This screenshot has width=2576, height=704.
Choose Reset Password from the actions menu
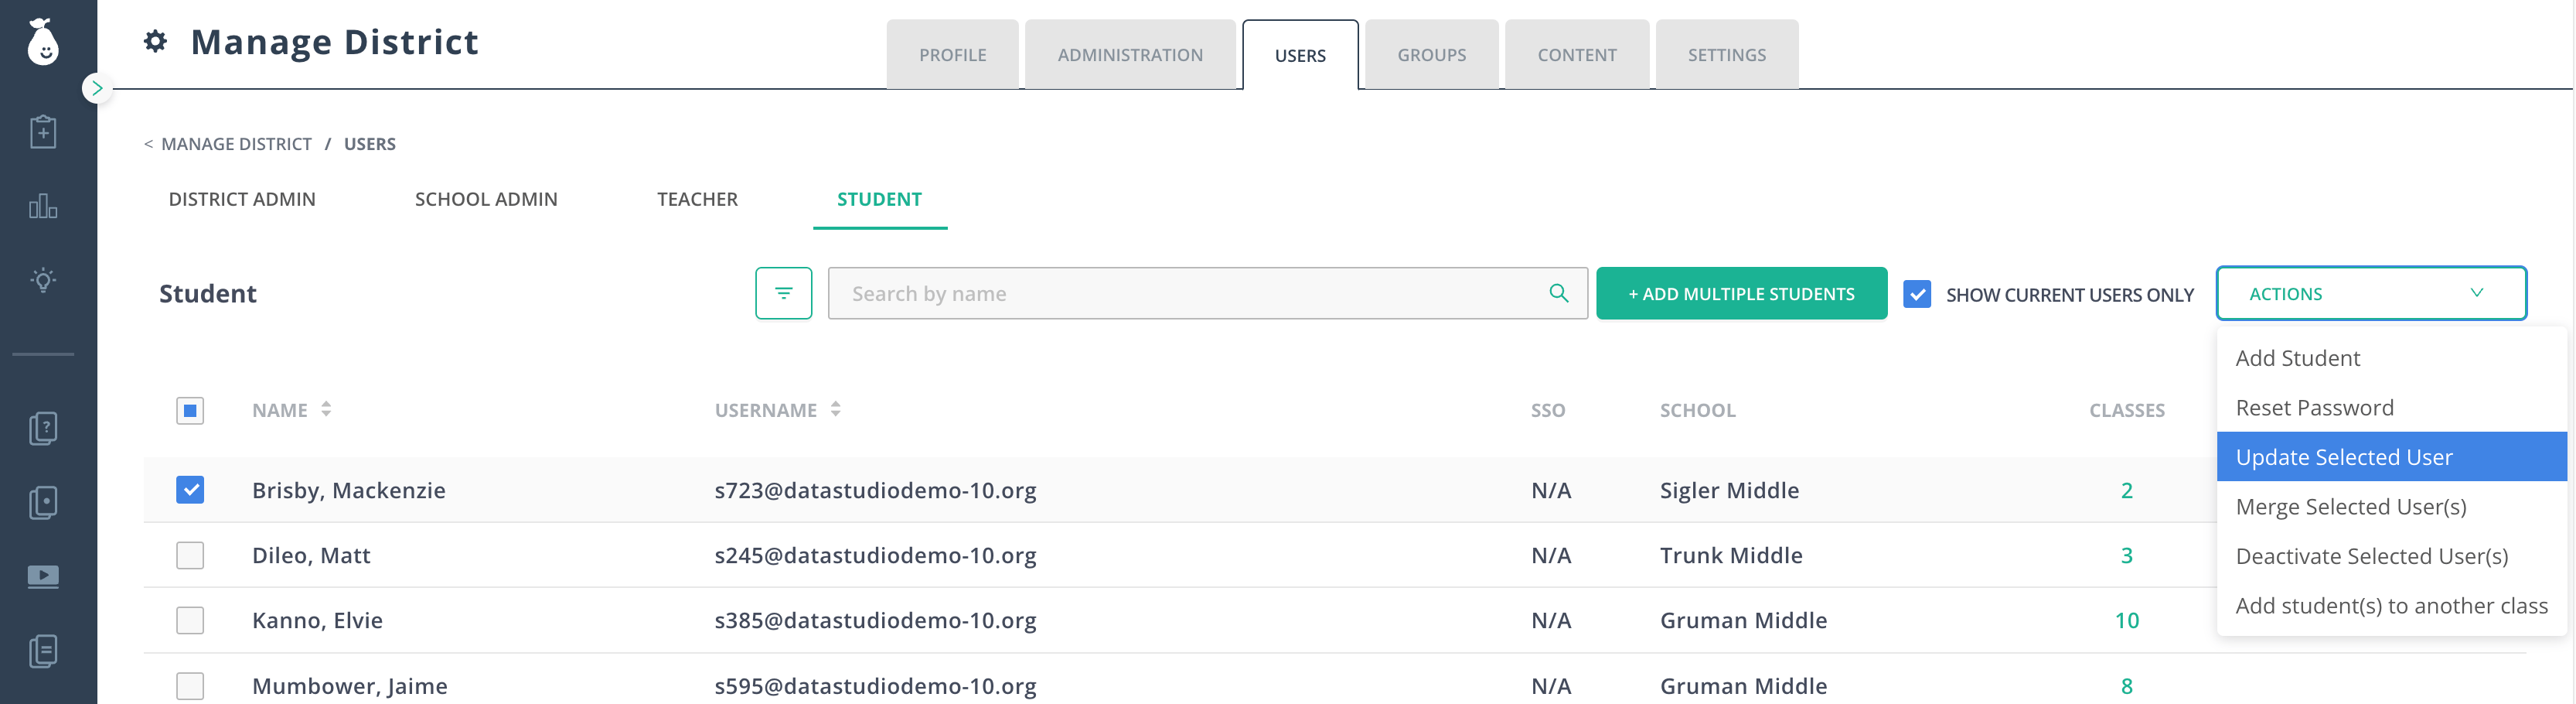coord(2392,407)
